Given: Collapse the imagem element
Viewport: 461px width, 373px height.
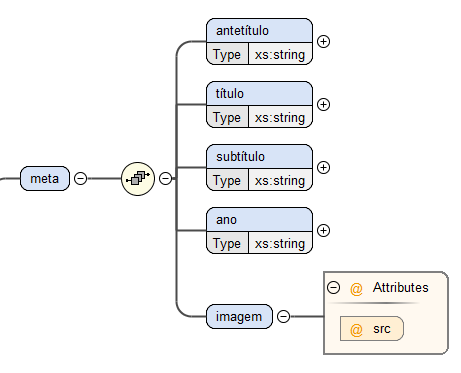Looking at the screenshot, I should [x=284, y=317].
